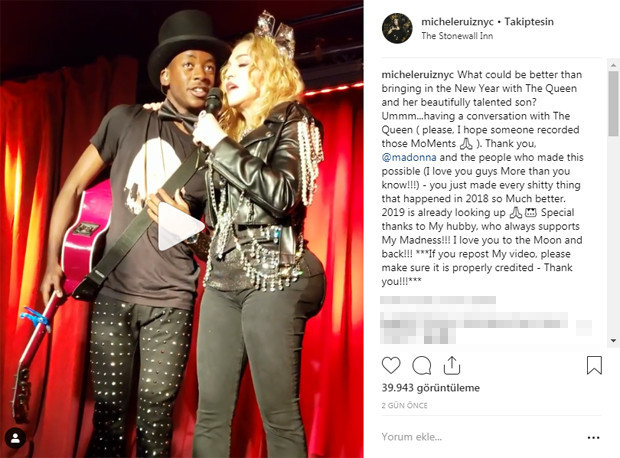The height and width of the screenshot is (458, 620).
Task: Play the video with the center play button
Action: click(180, 226)
